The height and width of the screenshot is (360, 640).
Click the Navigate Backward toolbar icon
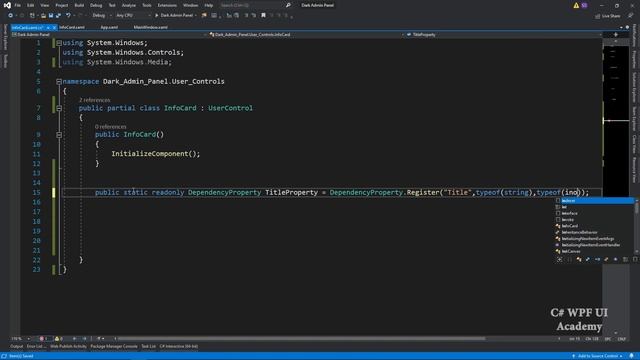click(x=11, y=16)
